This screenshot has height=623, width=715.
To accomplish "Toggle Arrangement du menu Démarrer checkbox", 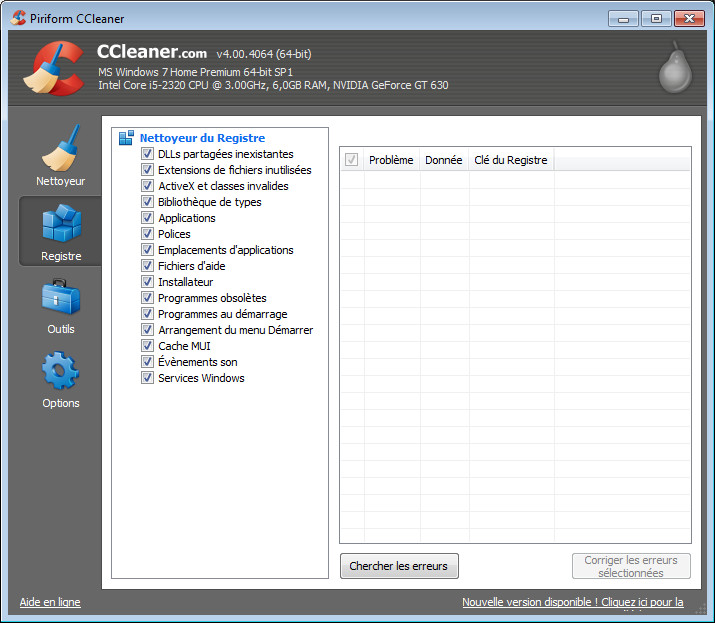I will coord(147,330).
